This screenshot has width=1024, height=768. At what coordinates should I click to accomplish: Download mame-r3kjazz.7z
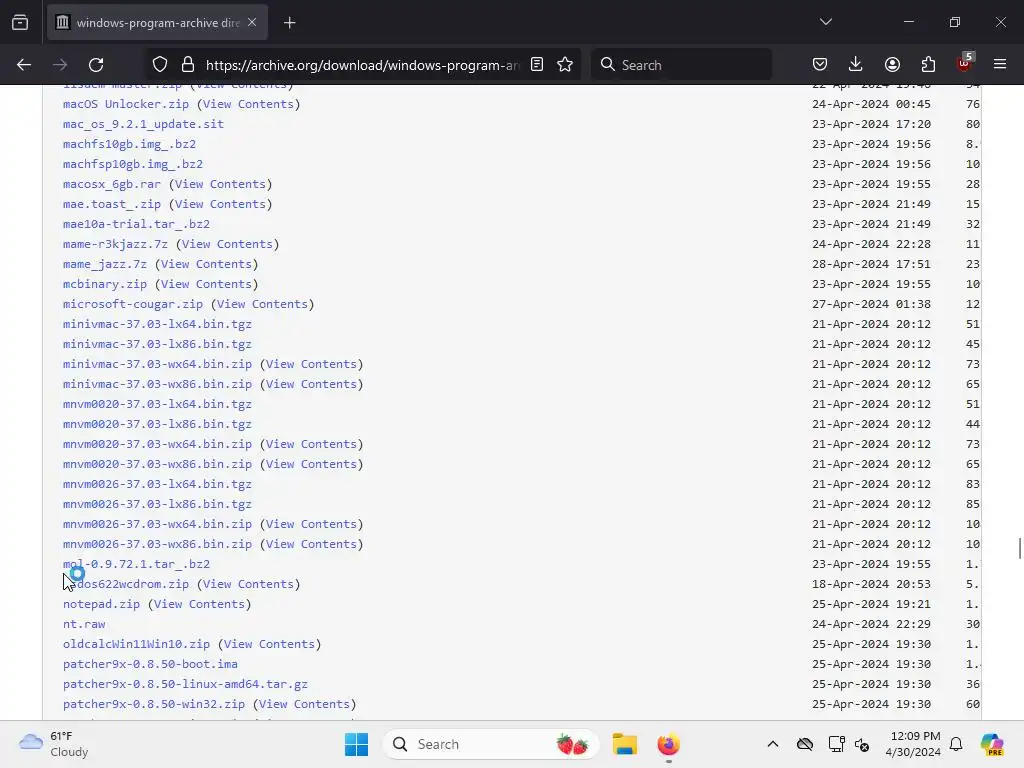click(115, 244)
